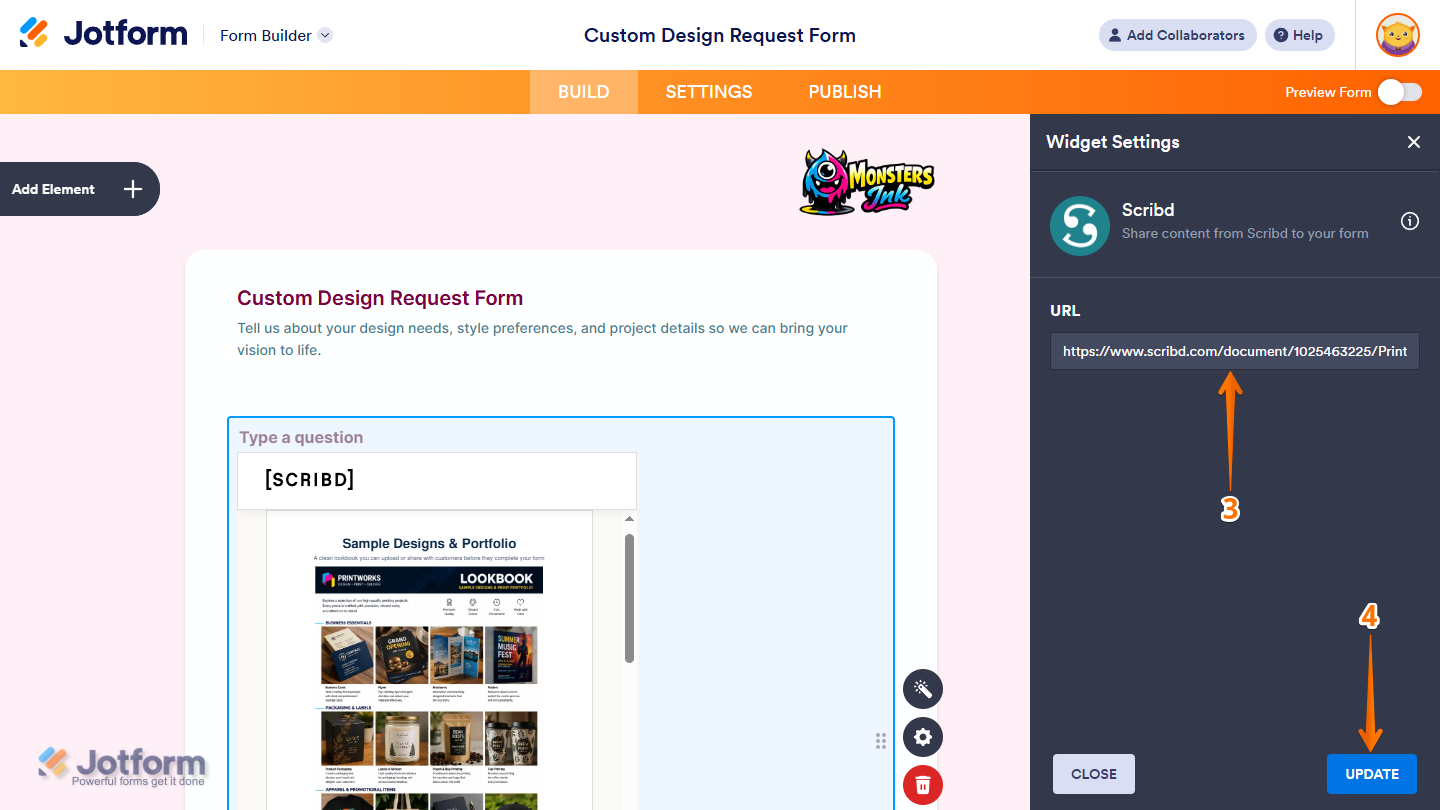Select the magic wand widget icon

pos(922,689)
